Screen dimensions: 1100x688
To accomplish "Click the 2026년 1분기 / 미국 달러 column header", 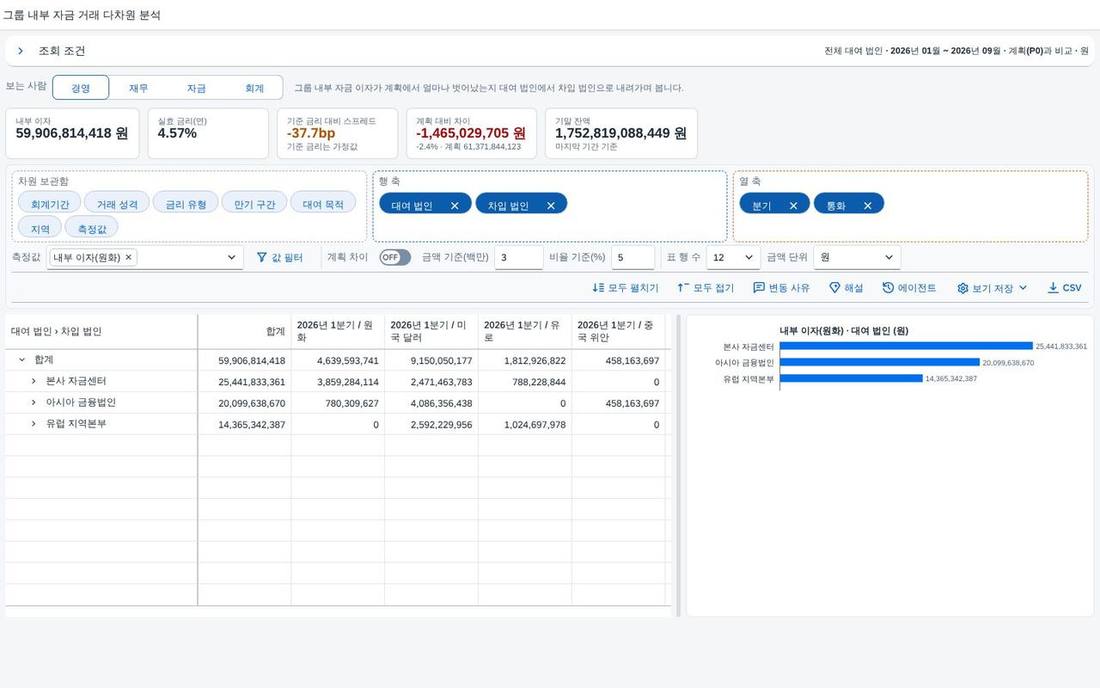I will pyautogui.click(x=431, y=331).
